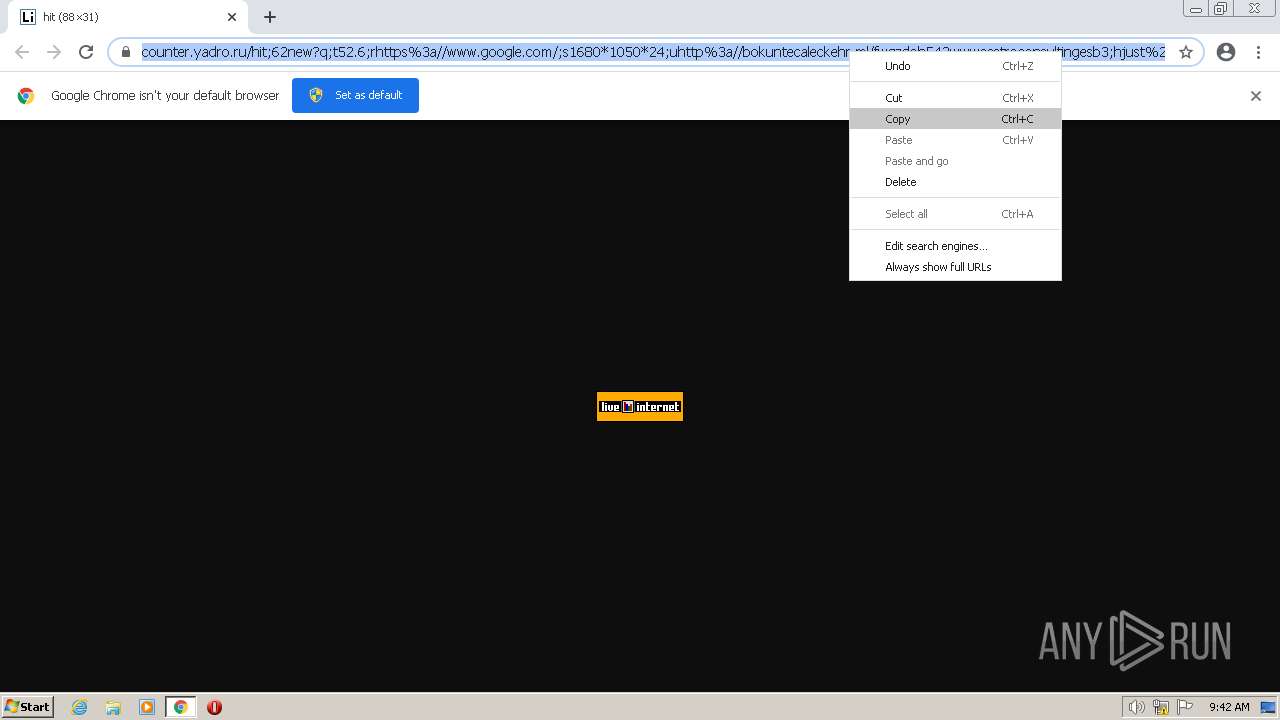Click the Chrome taskbar icon
The width and height of the screenshot is (1280, 720).
180,707
